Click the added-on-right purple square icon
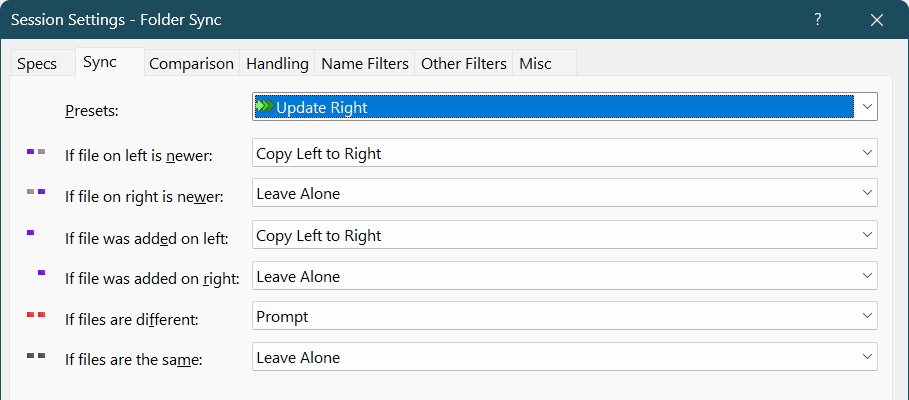Viewport: 909px width, 400px height. 41,272
